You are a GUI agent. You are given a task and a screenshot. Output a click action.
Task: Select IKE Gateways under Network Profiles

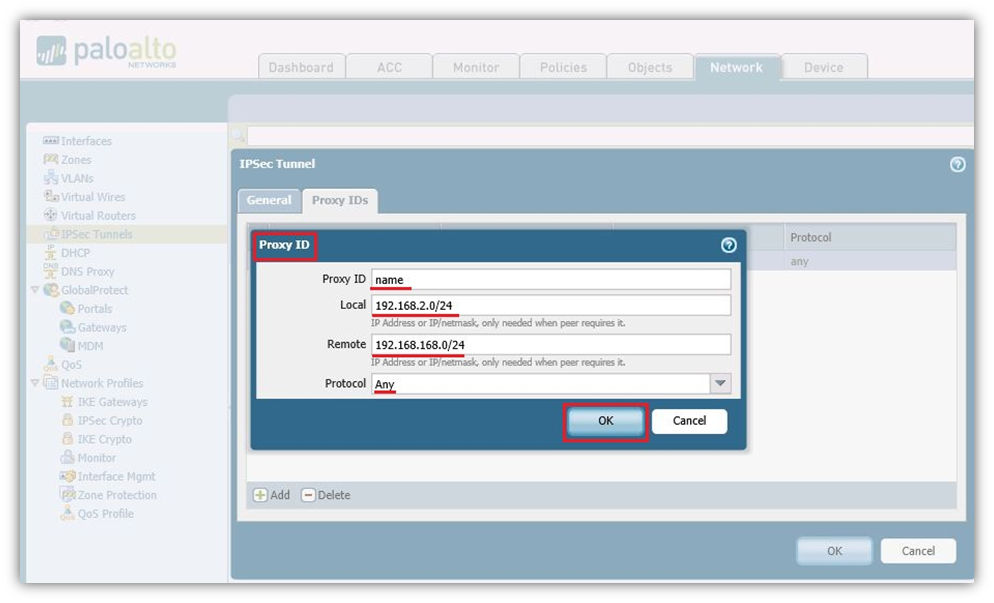click(x=112, y=402)
